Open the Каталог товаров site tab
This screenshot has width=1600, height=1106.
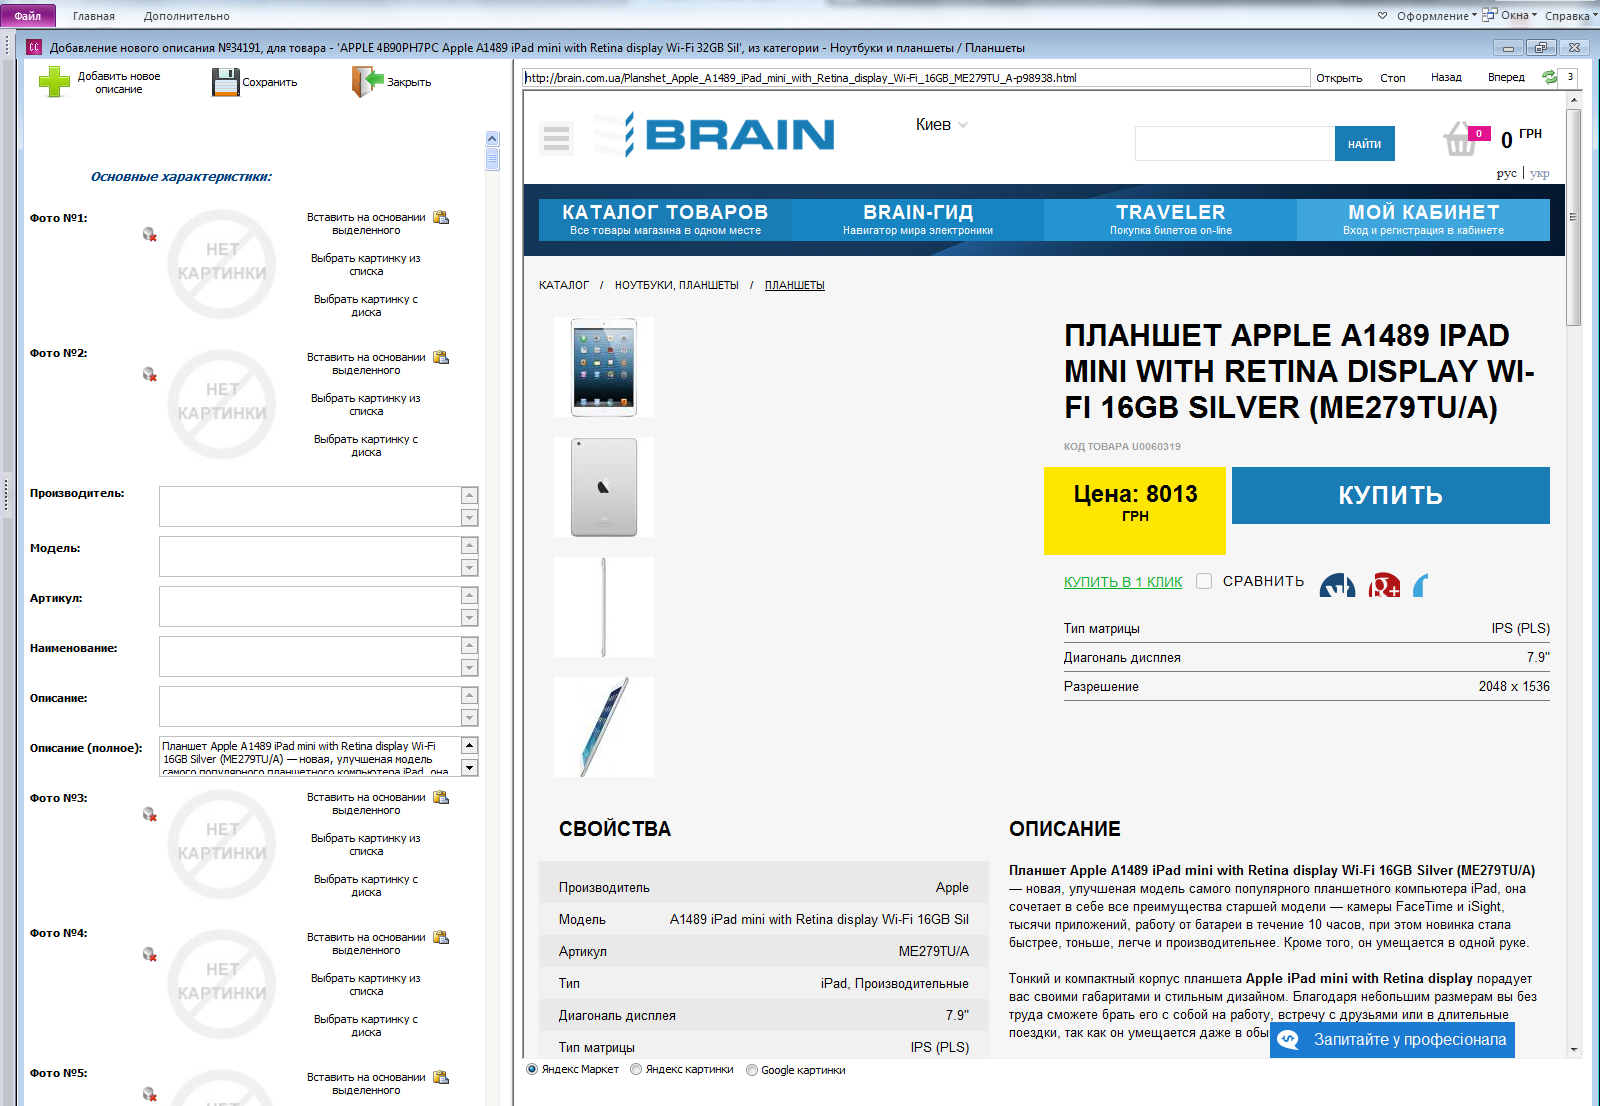tap(665, 219)
